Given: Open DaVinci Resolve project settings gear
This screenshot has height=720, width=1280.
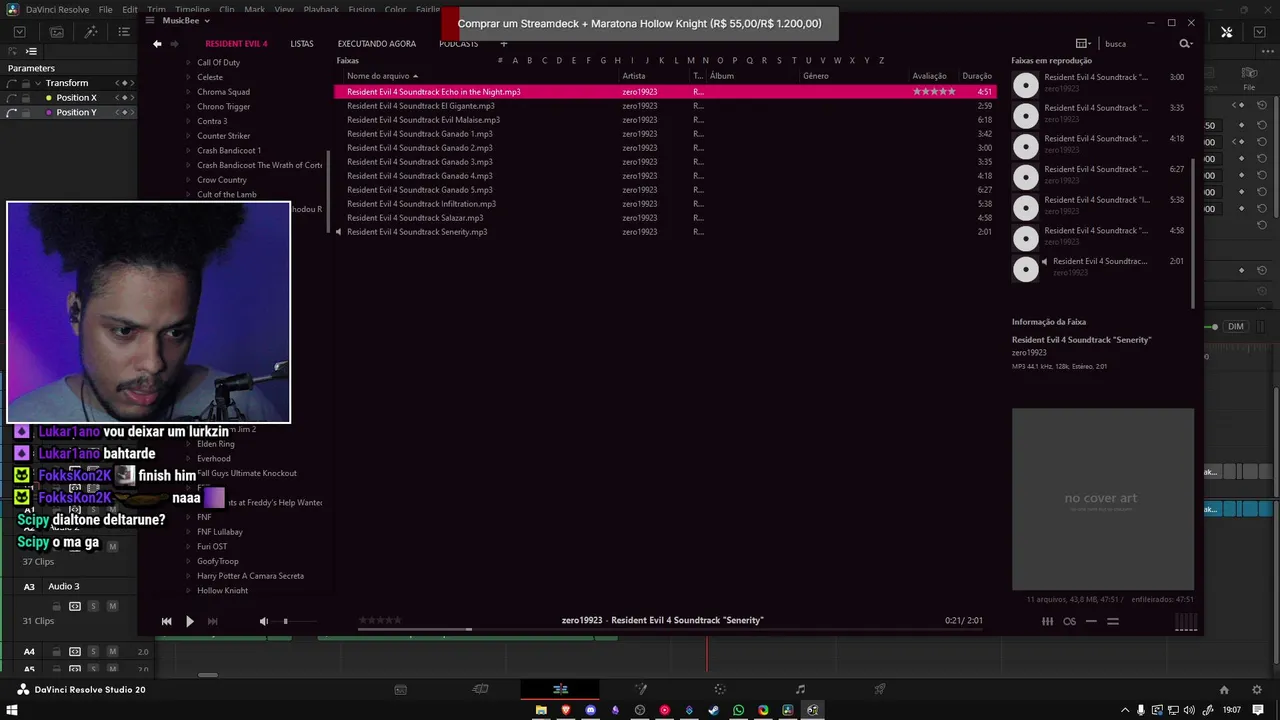Looking at the screenshot, I should tap(1257, 689).
